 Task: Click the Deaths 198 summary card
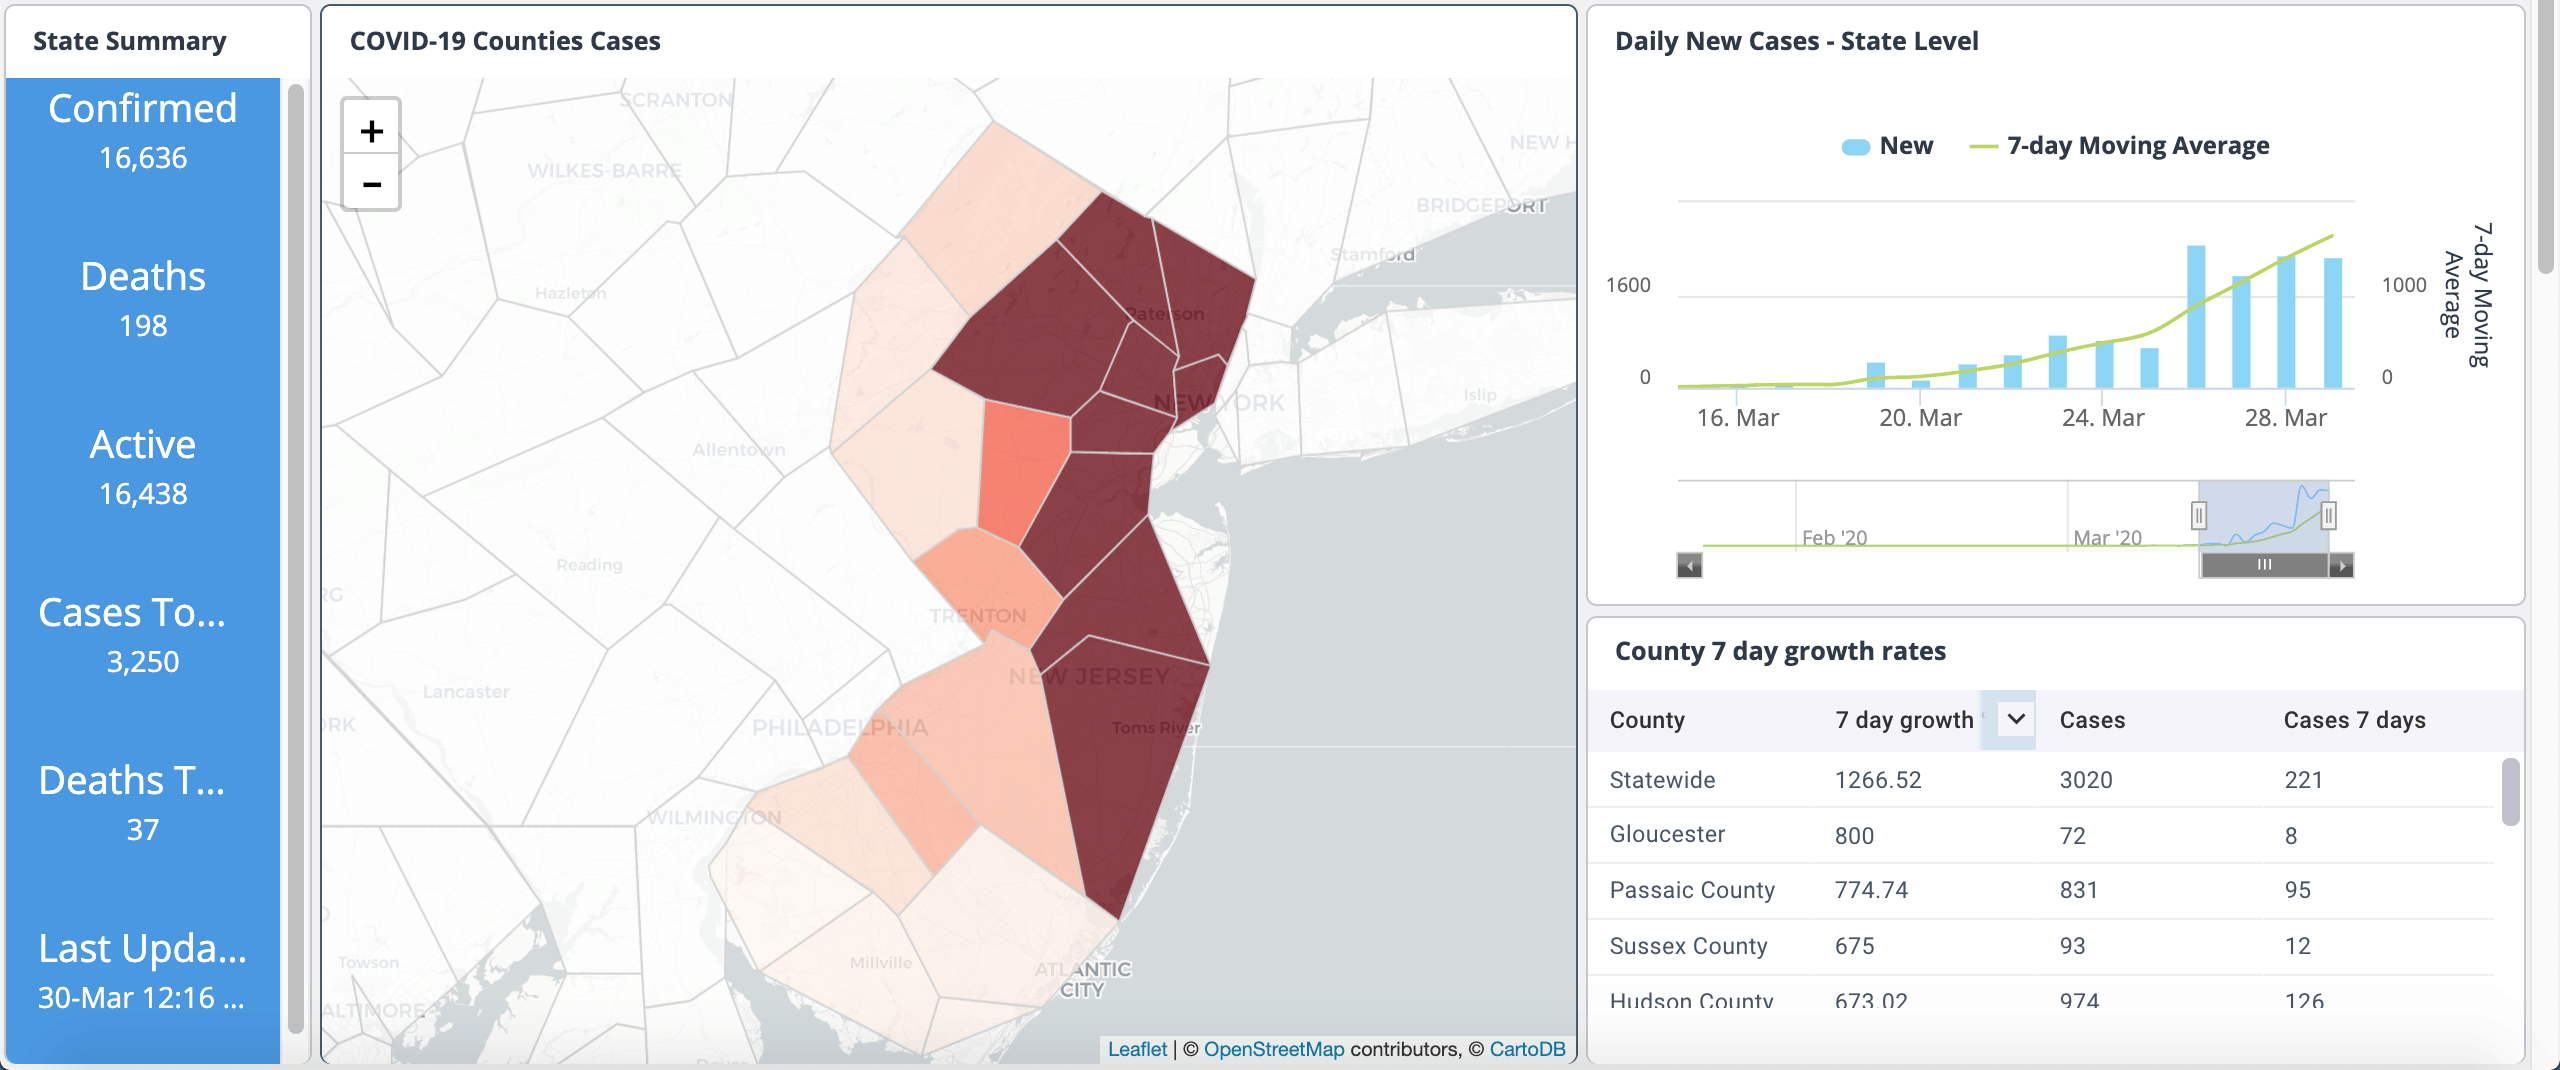[143, 299]
